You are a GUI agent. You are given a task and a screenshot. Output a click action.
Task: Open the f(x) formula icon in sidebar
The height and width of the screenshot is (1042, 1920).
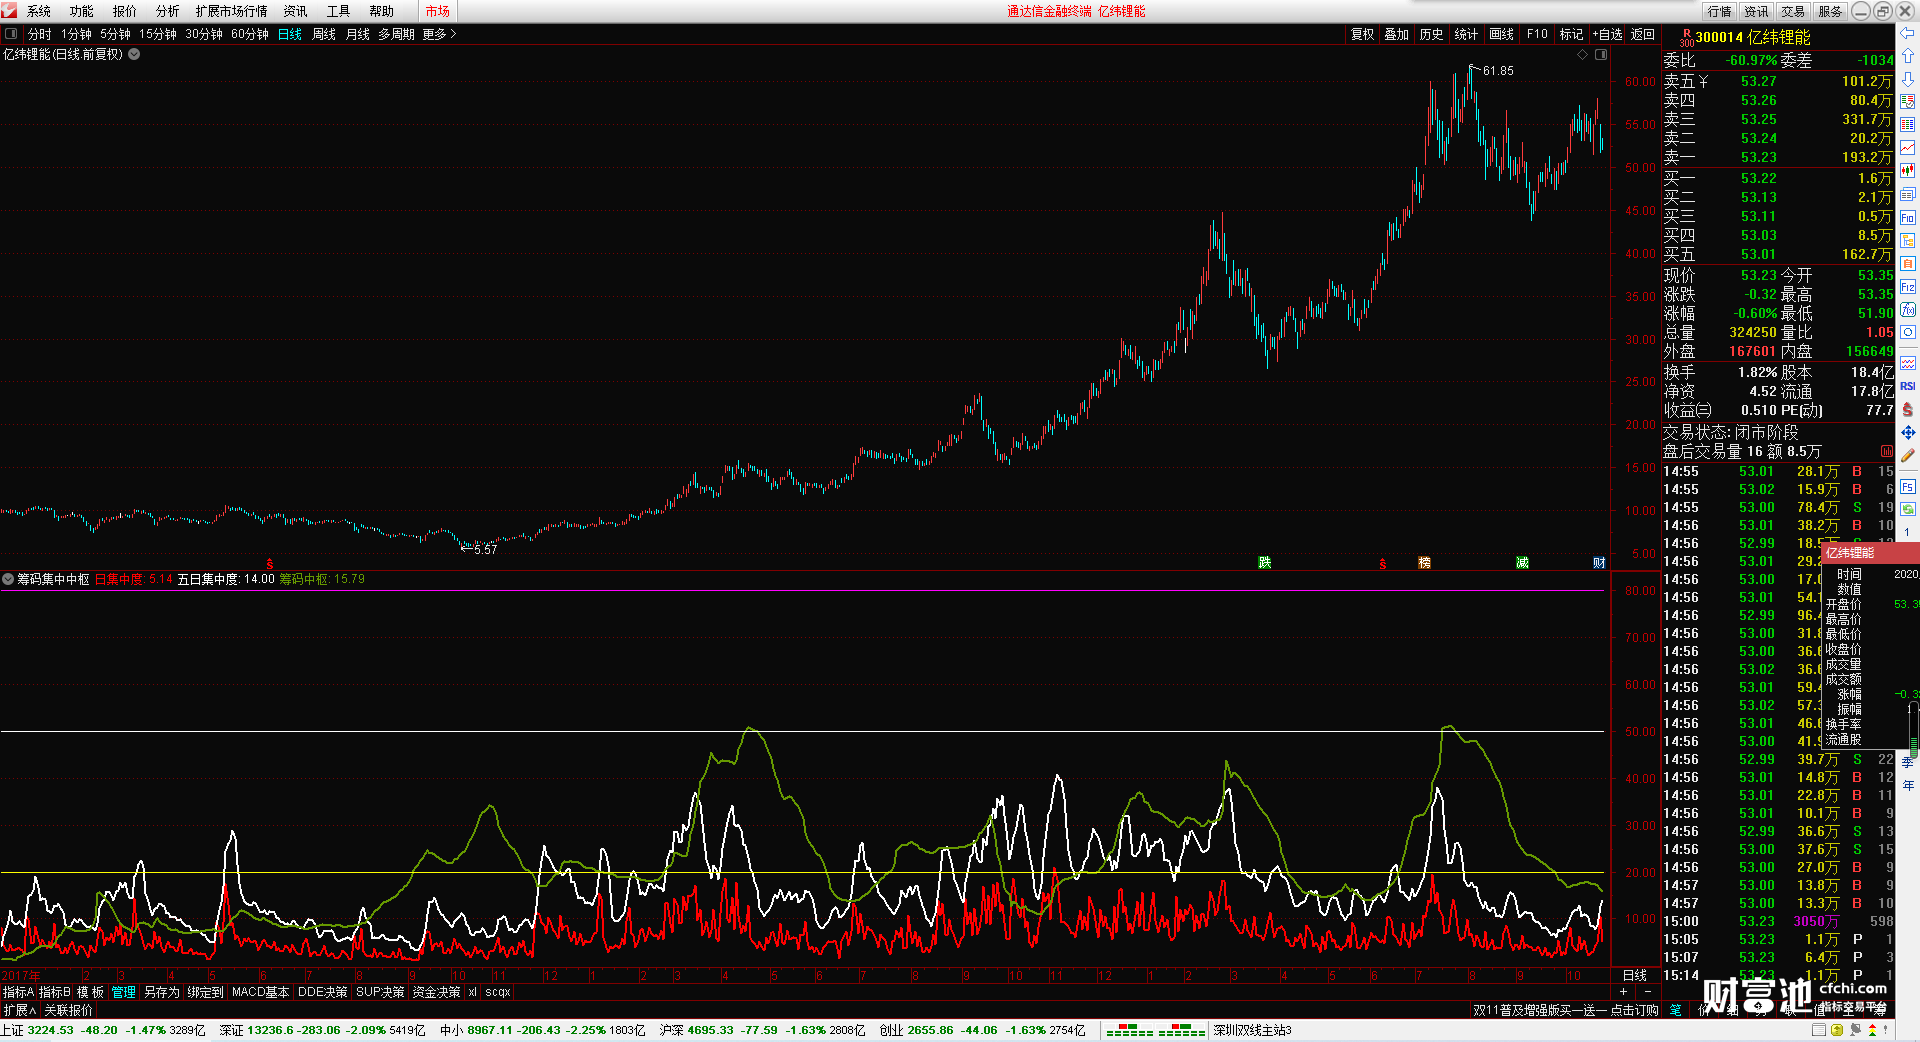point(1907,310)
